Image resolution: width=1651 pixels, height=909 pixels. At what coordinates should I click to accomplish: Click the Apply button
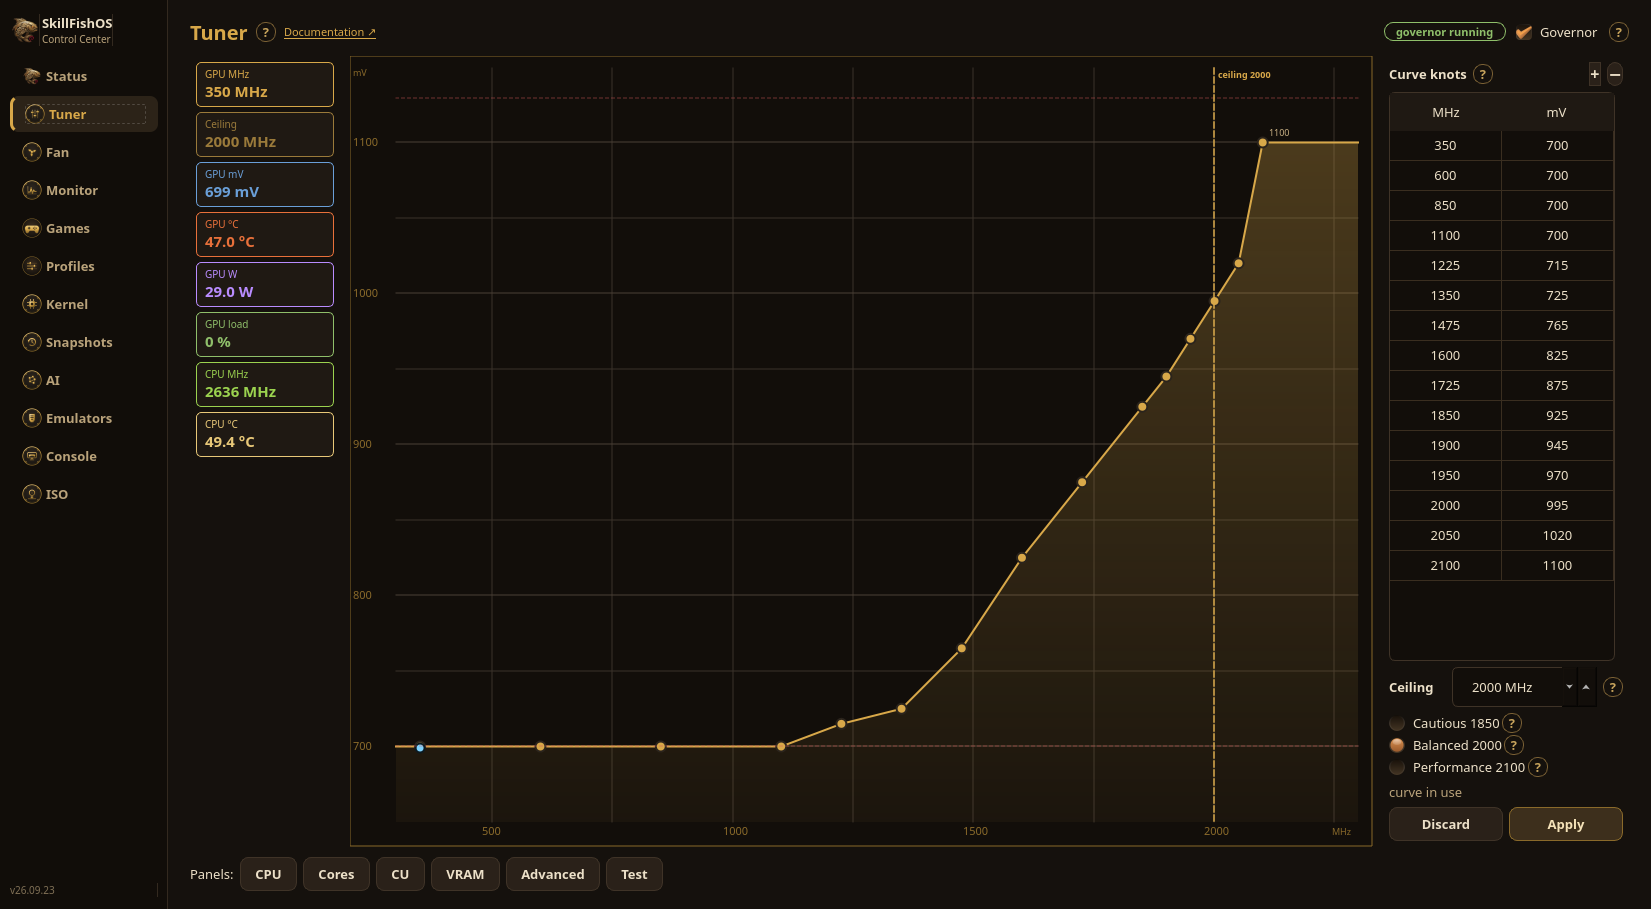click(1565, 824)
